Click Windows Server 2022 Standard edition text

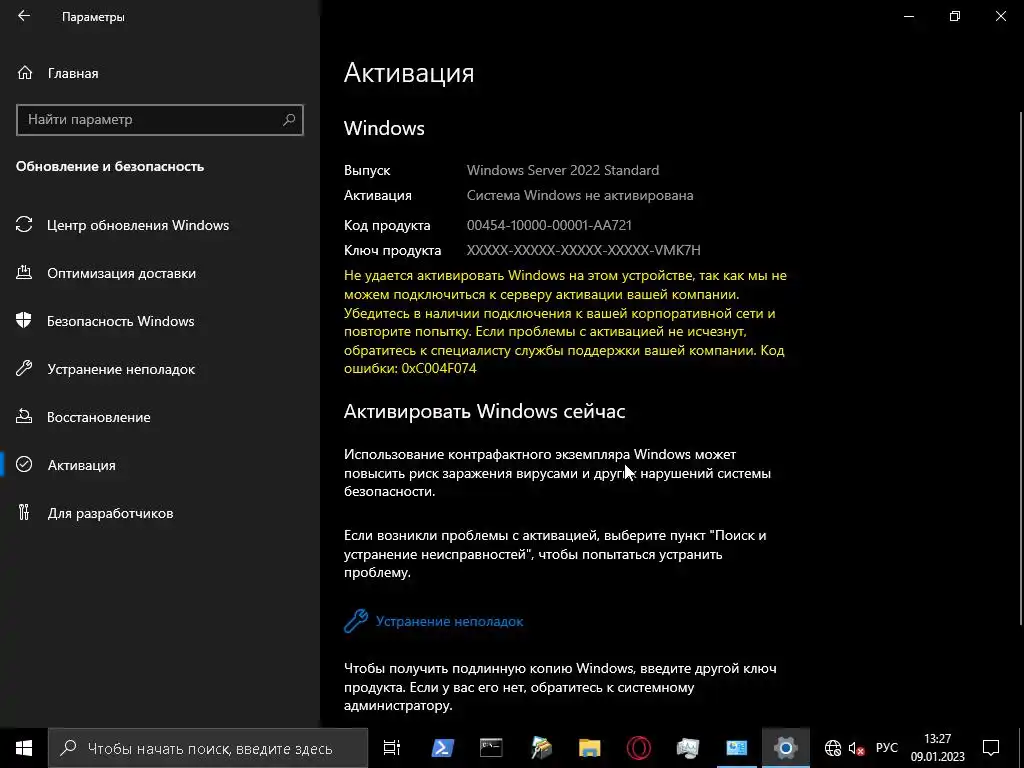coord(563,170)
